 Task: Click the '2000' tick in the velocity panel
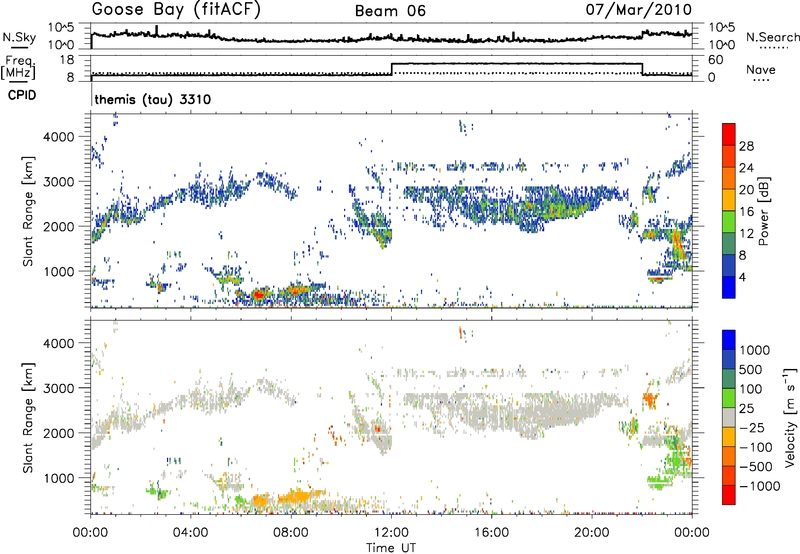pos(58,433)
